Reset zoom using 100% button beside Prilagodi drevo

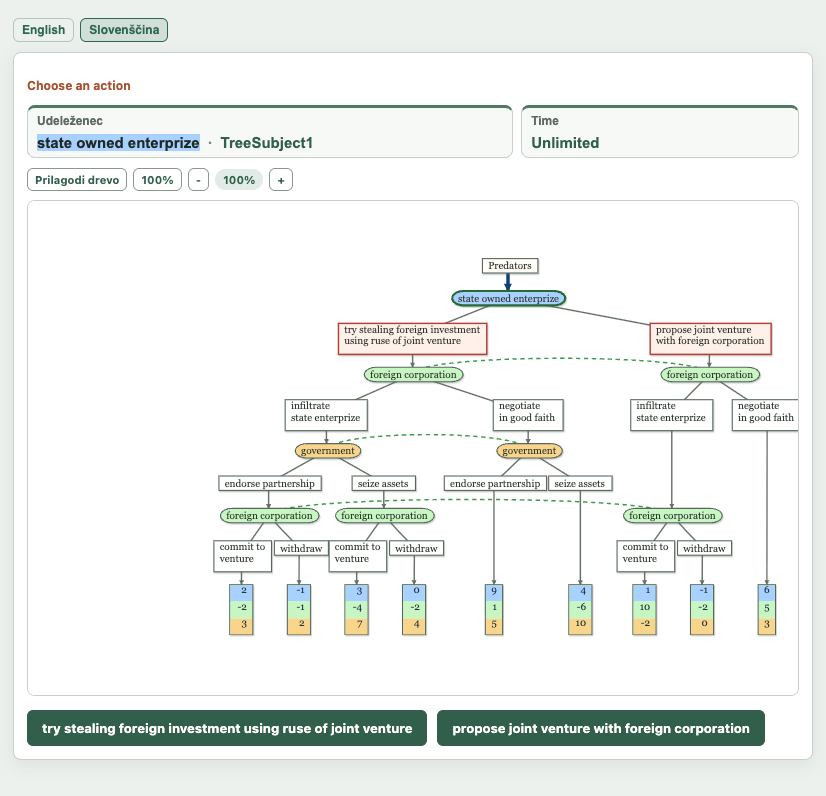coord(157,180)
